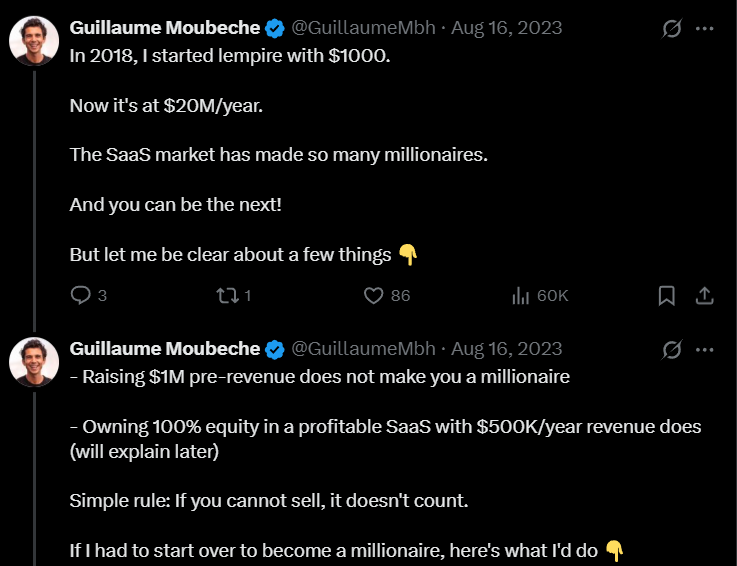Open more options menu on the second tweet
The width and height of the screenshot is (737, 566).
[705, 349]
